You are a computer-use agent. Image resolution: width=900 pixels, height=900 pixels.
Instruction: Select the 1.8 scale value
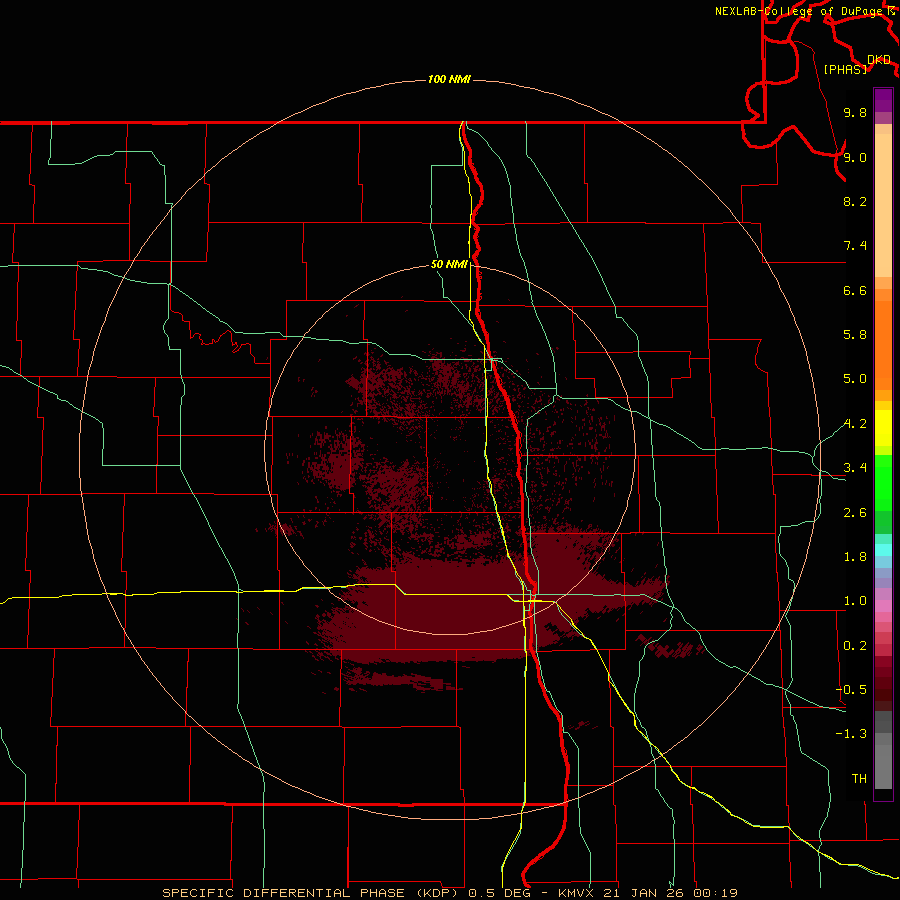[855, 557]
